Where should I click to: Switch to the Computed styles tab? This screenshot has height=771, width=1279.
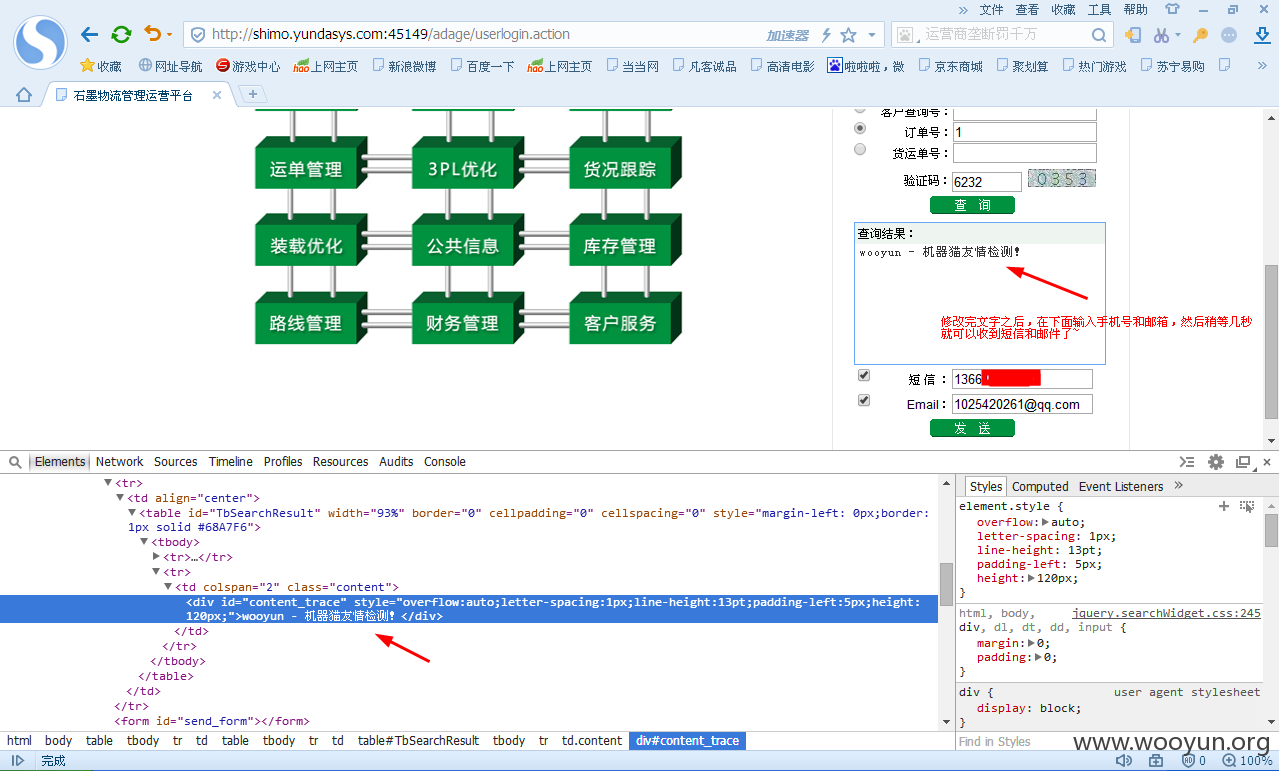click(x=1040, y=487)
